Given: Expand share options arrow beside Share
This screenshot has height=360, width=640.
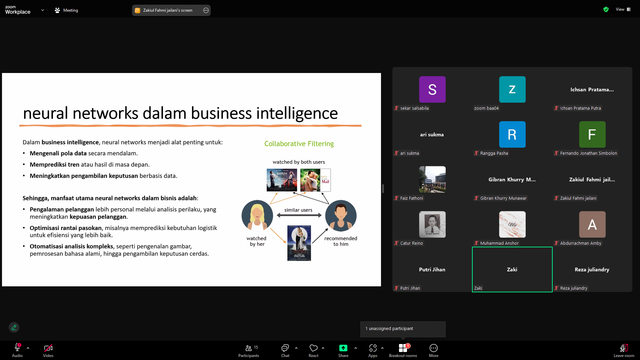Looking at the screenshot, I should (355, 348).
